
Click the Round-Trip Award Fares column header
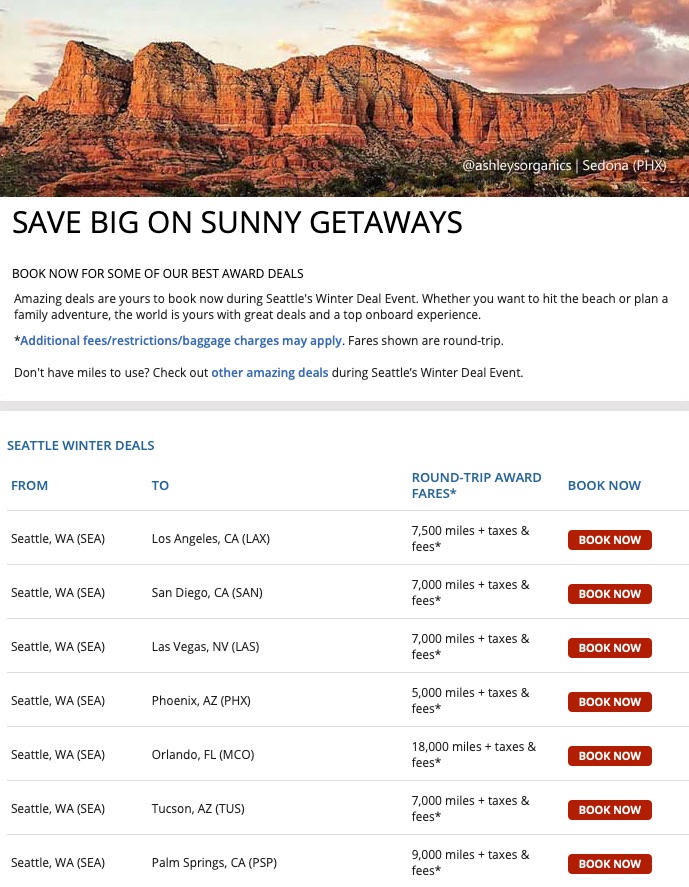point(476,486)
